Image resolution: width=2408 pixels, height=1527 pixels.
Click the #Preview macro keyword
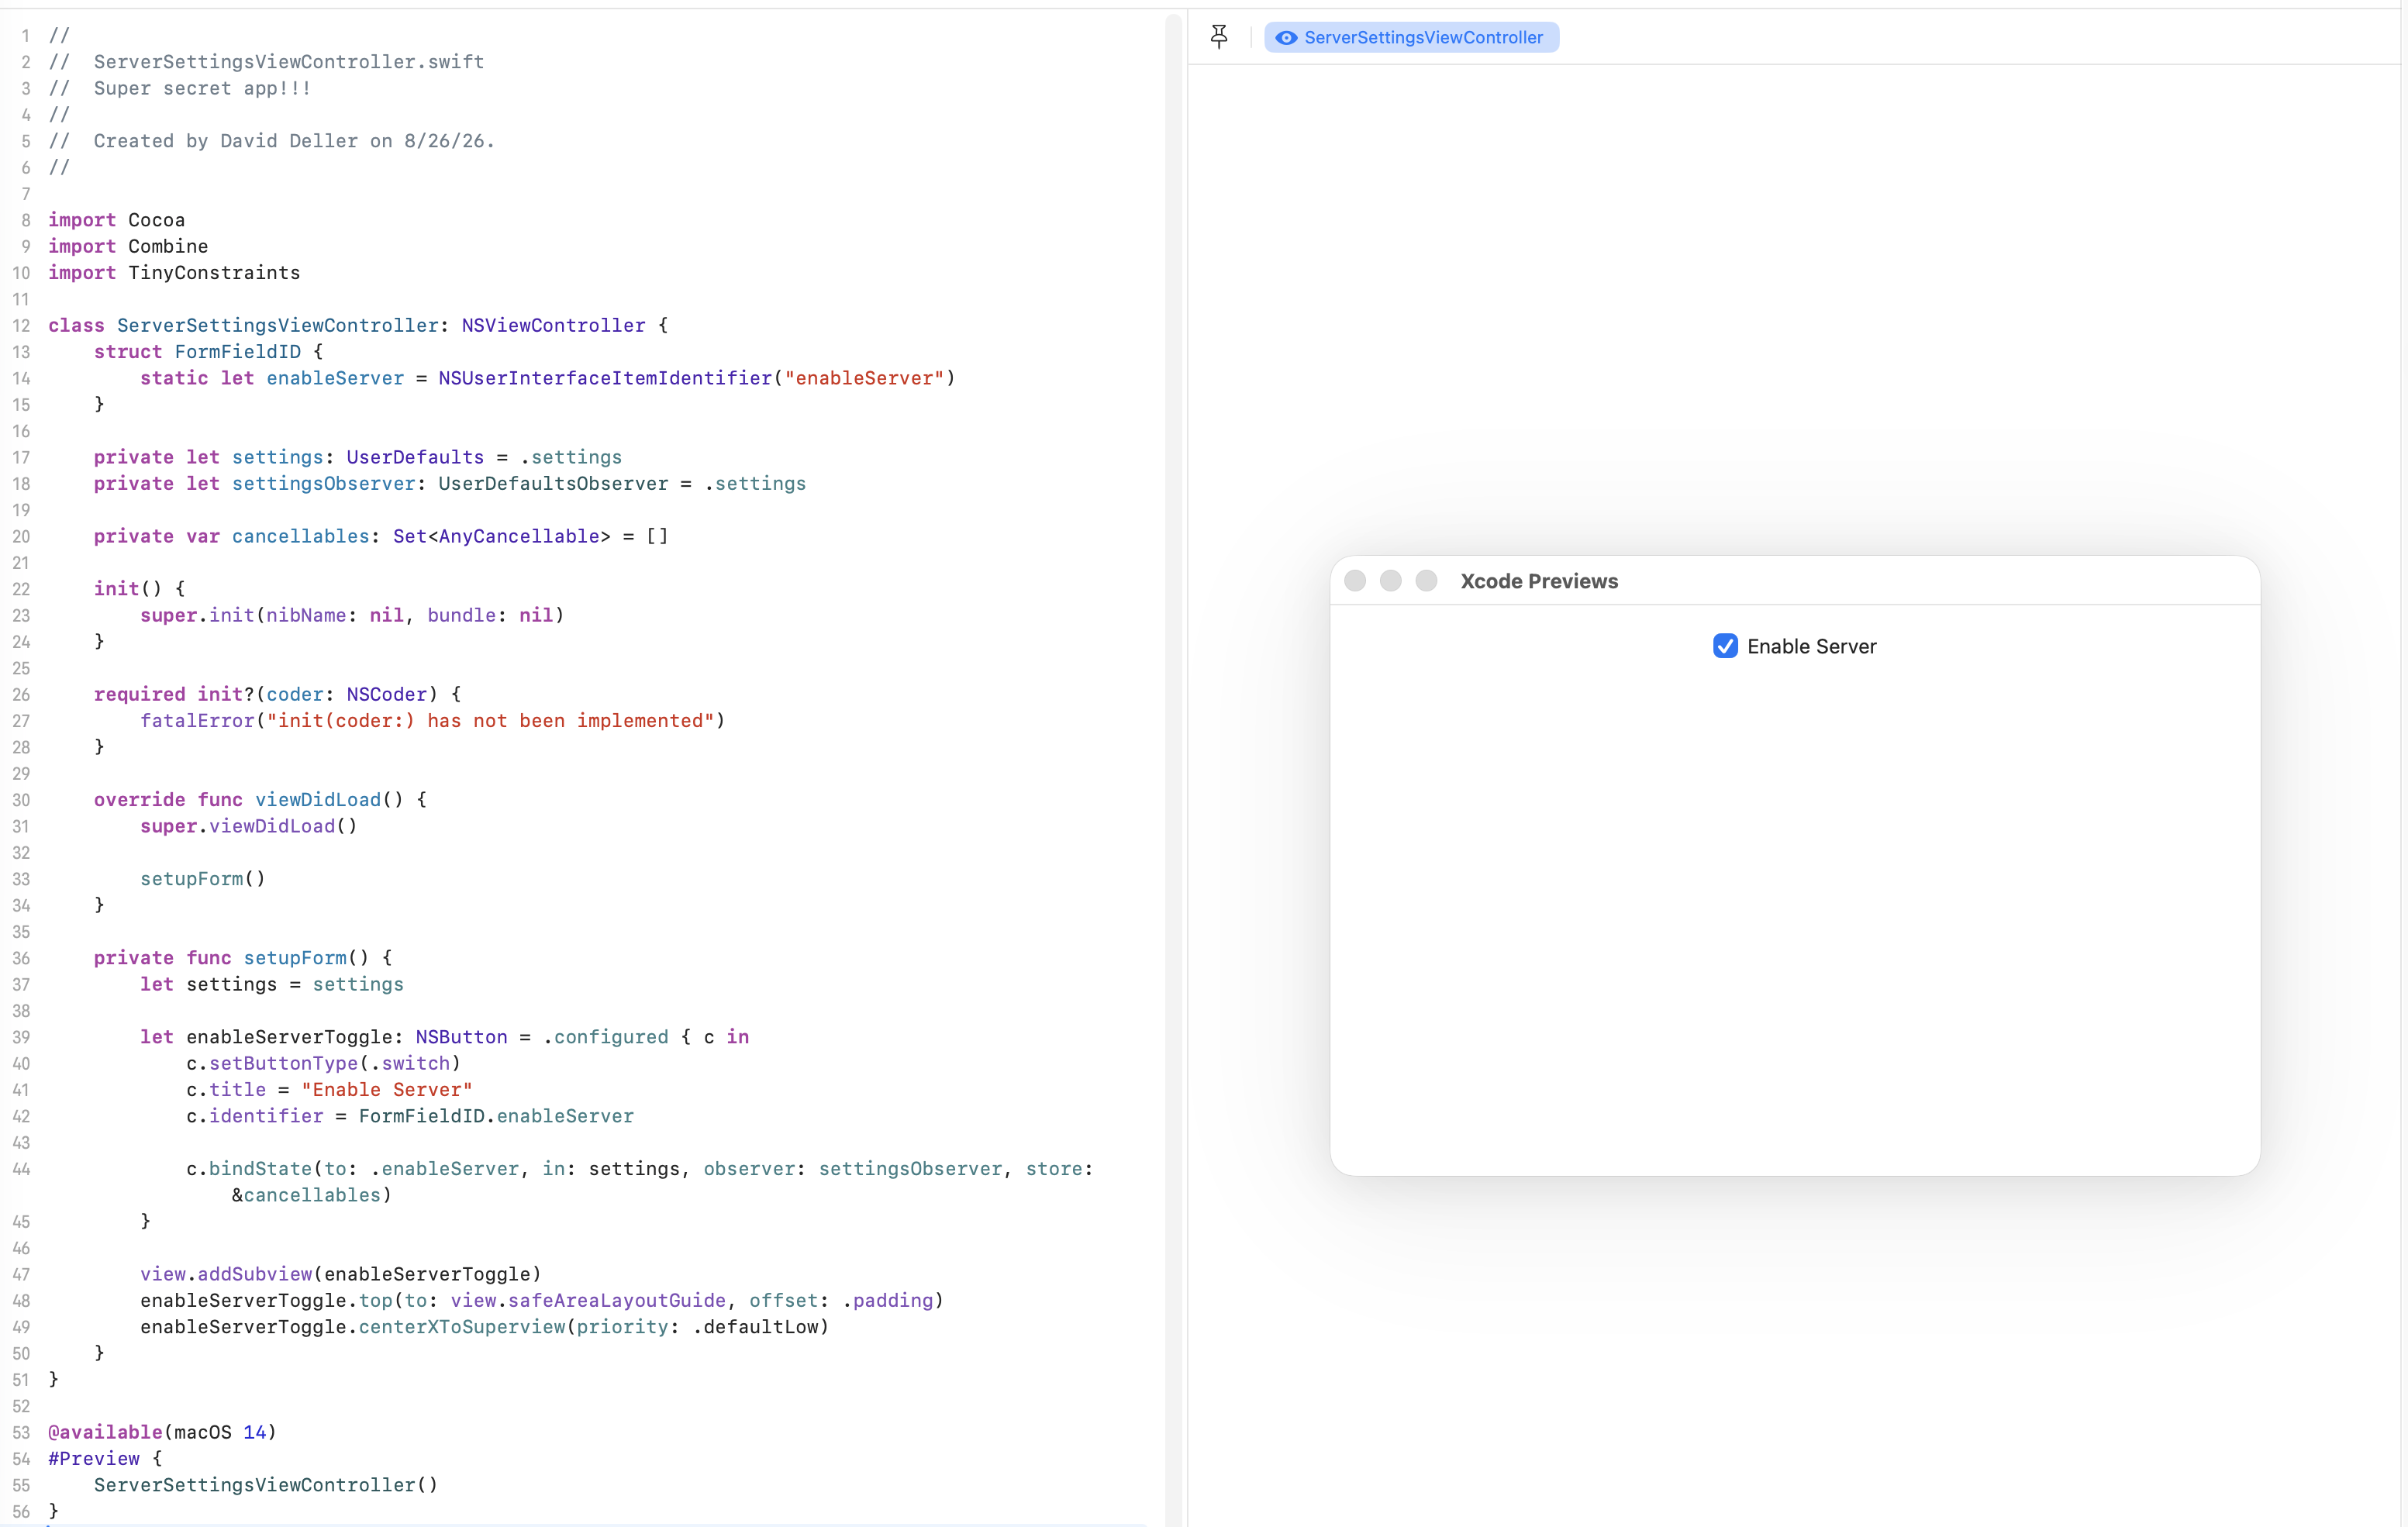(94, 1459)
